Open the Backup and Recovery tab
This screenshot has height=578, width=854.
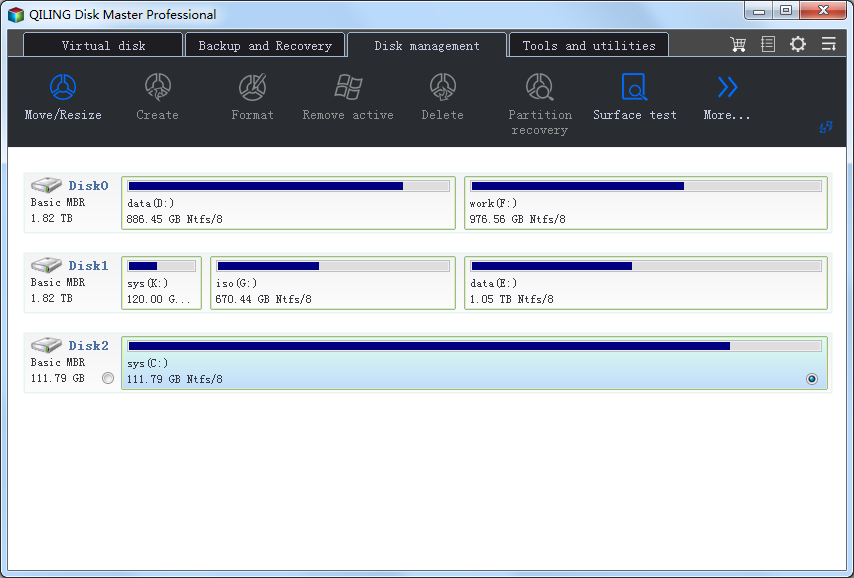(265, 45)
